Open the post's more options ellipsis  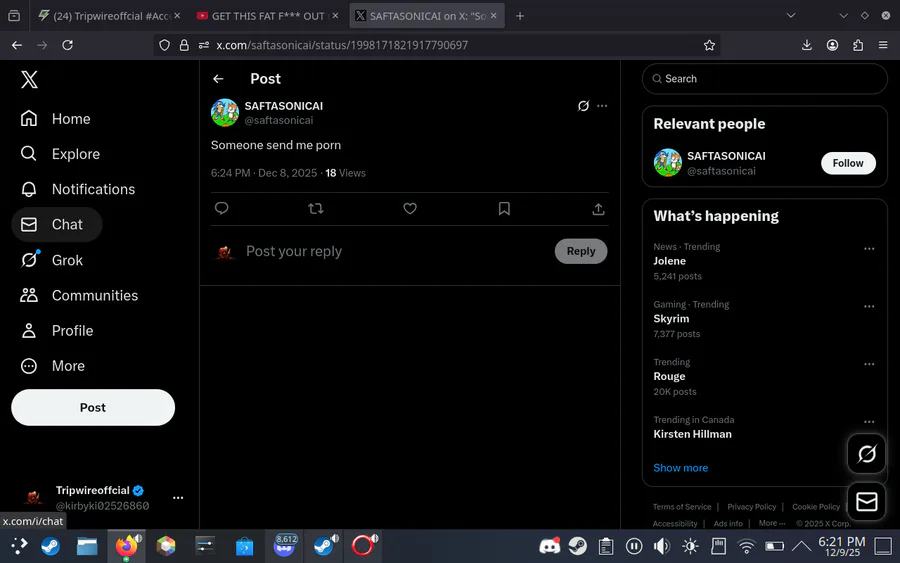(602, 106)
